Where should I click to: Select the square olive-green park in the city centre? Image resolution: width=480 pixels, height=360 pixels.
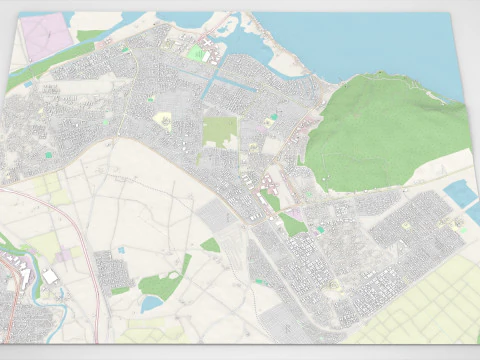220,132
